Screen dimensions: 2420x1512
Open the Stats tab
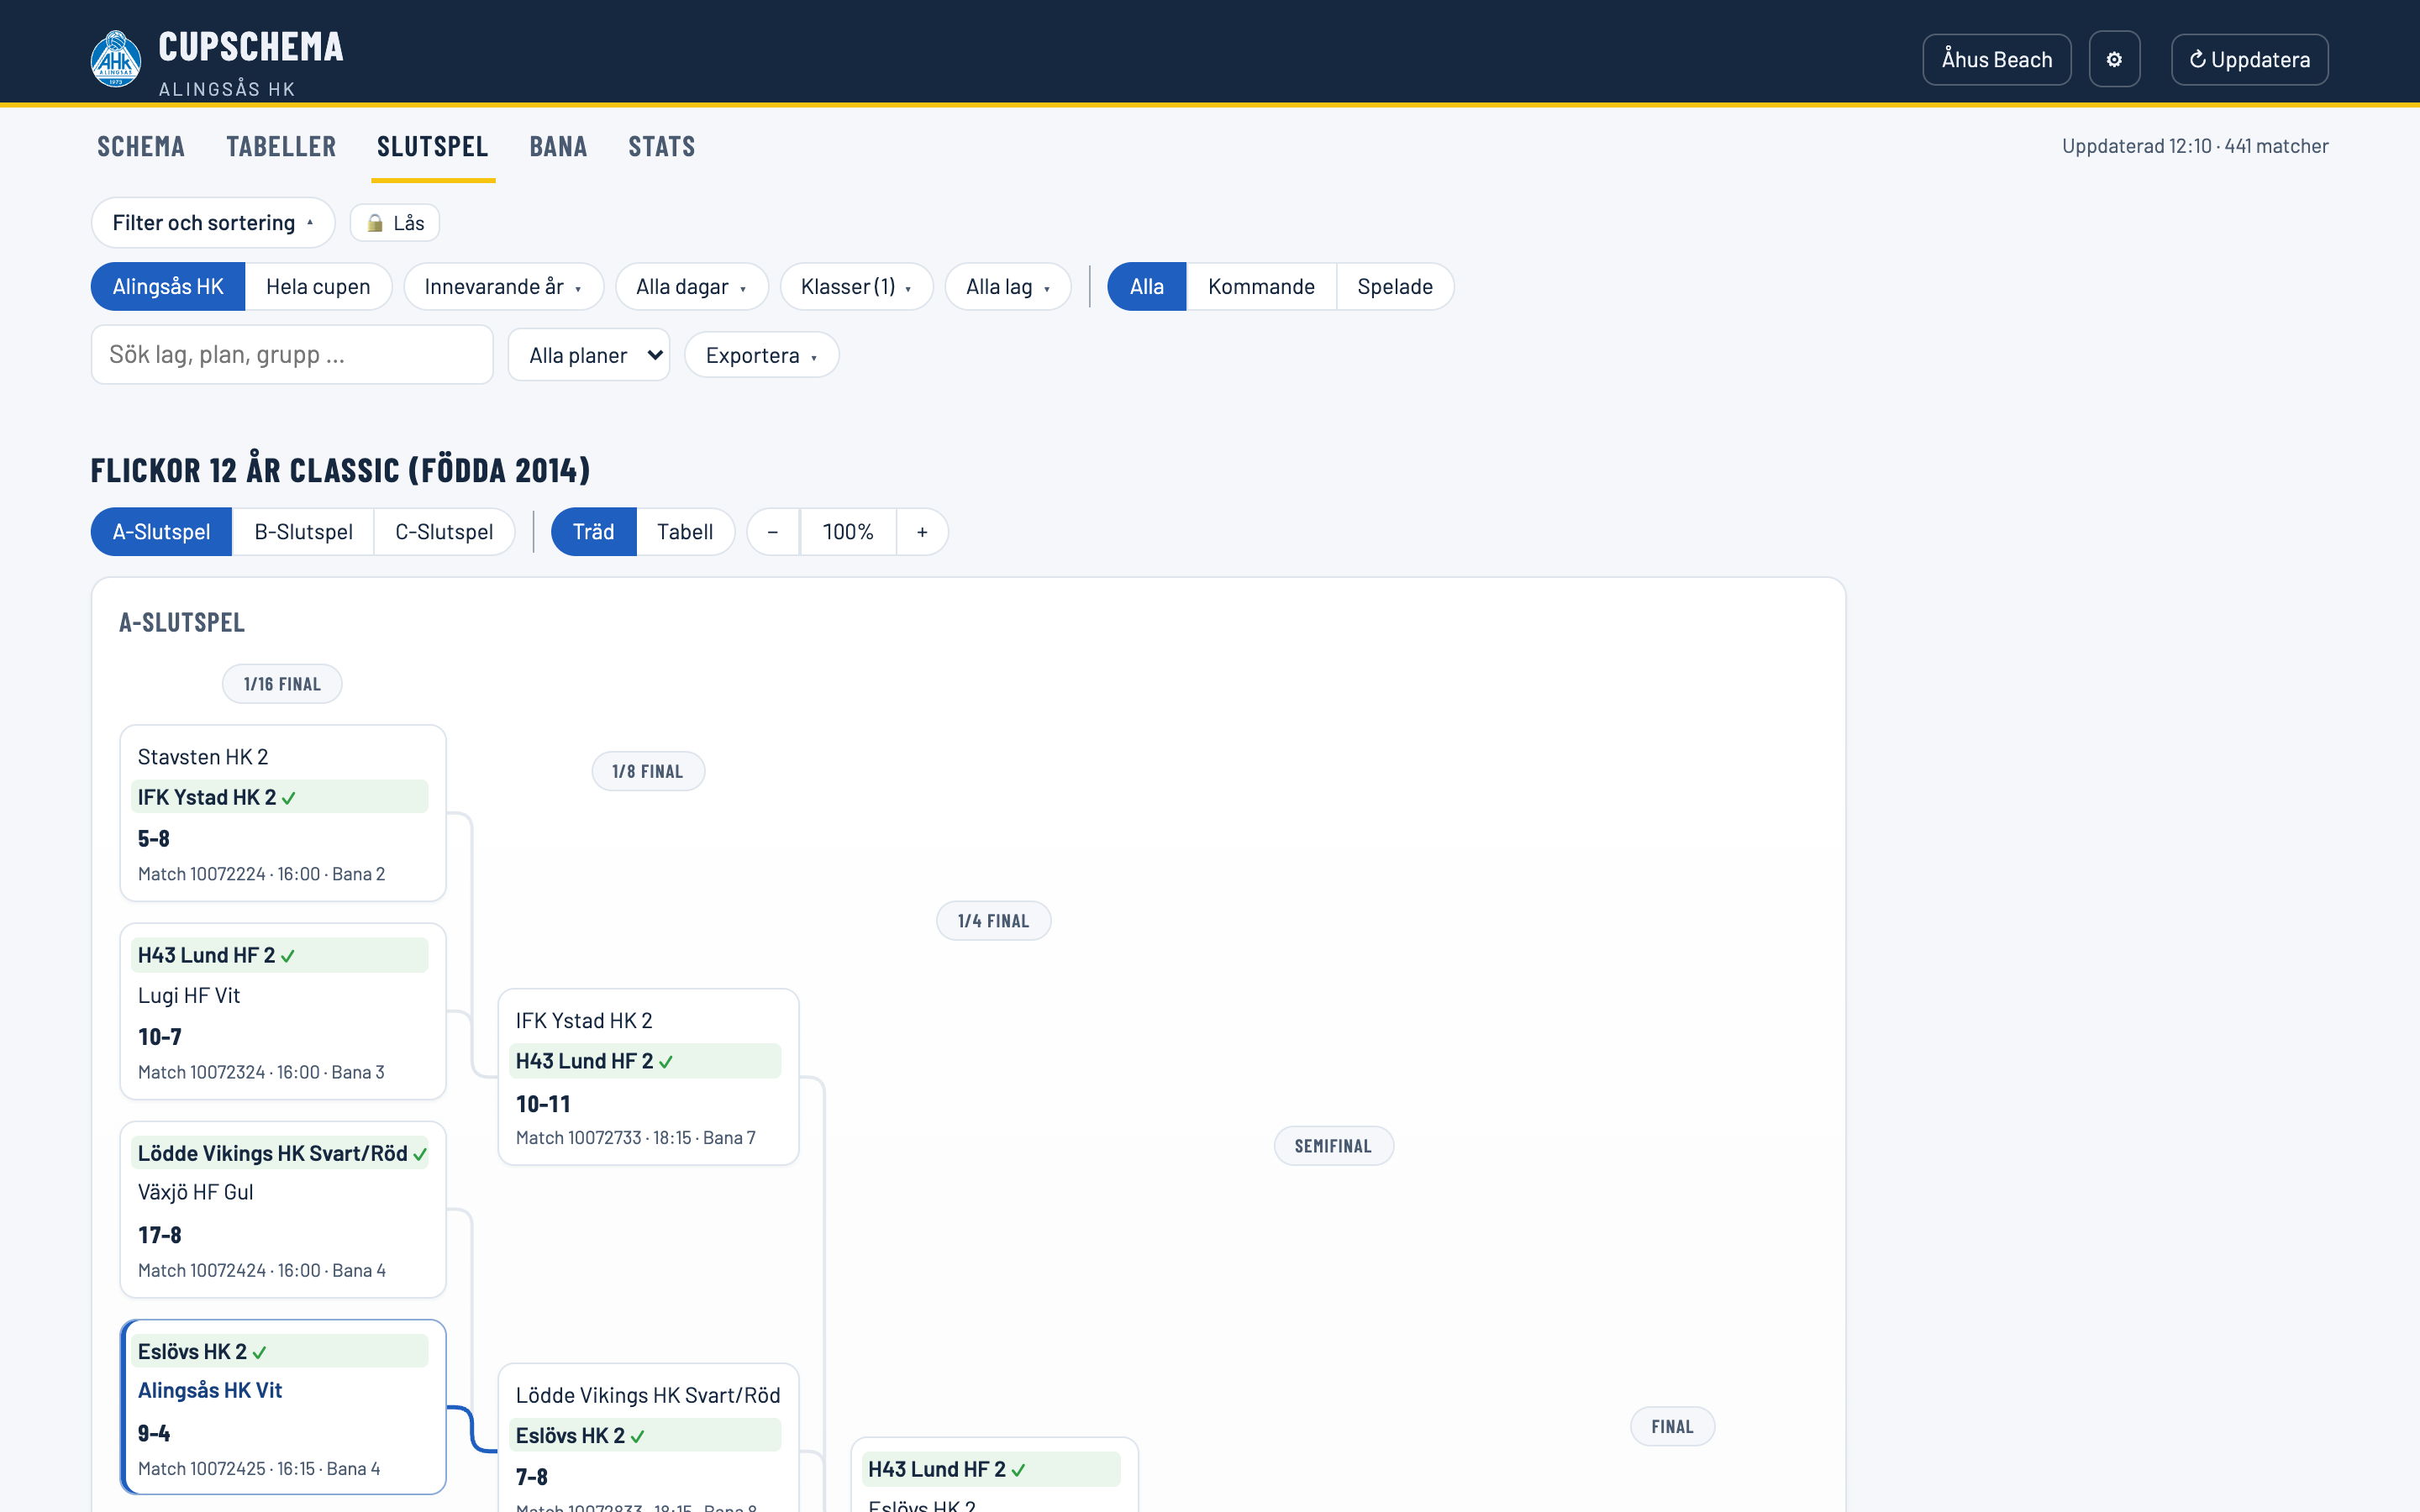click(661, 147)
